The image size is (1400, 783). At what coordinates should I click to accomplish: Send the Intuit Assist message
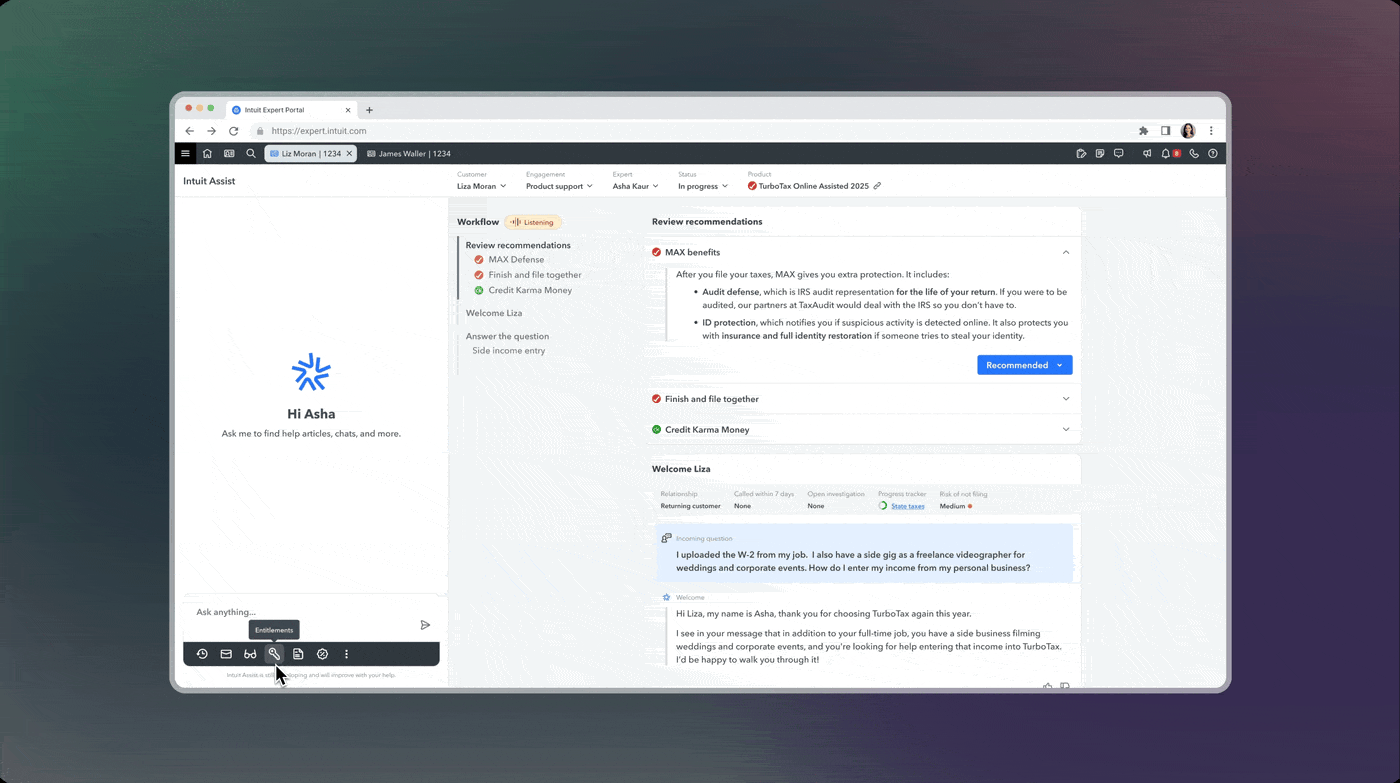pos(425,625)
